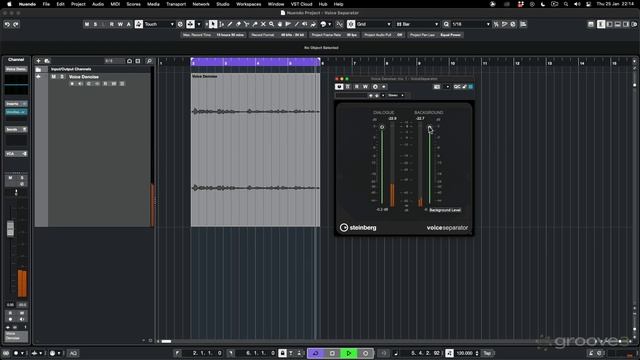This screenshot has height=360, width=640.
Task: Click the AQ button in bottom bar
Action: coord(73,353)
